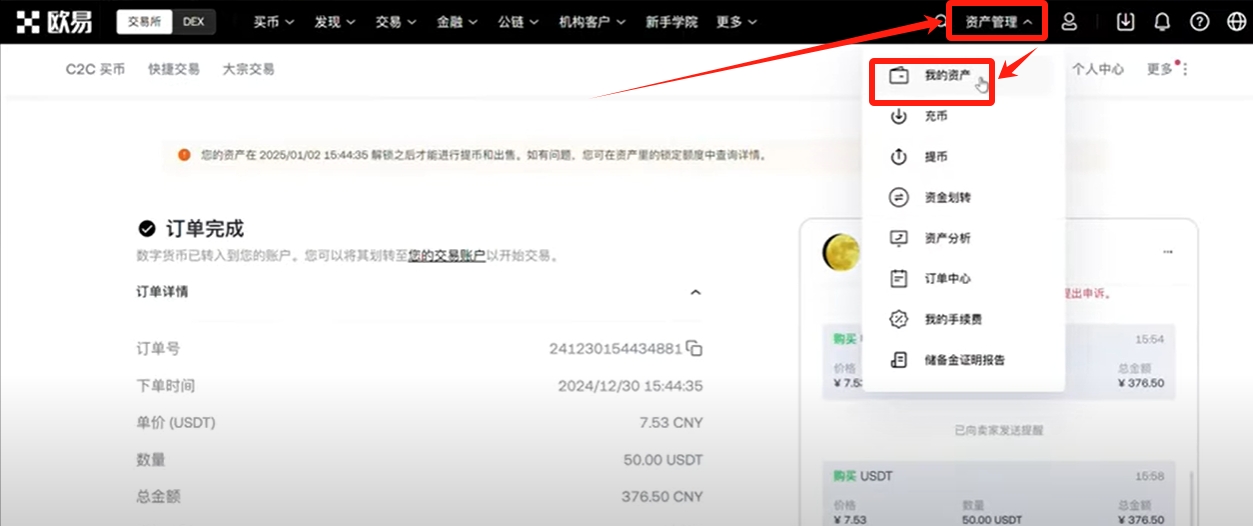Go to 个人中心
1253x526 pixels.
coord(1098,70)
